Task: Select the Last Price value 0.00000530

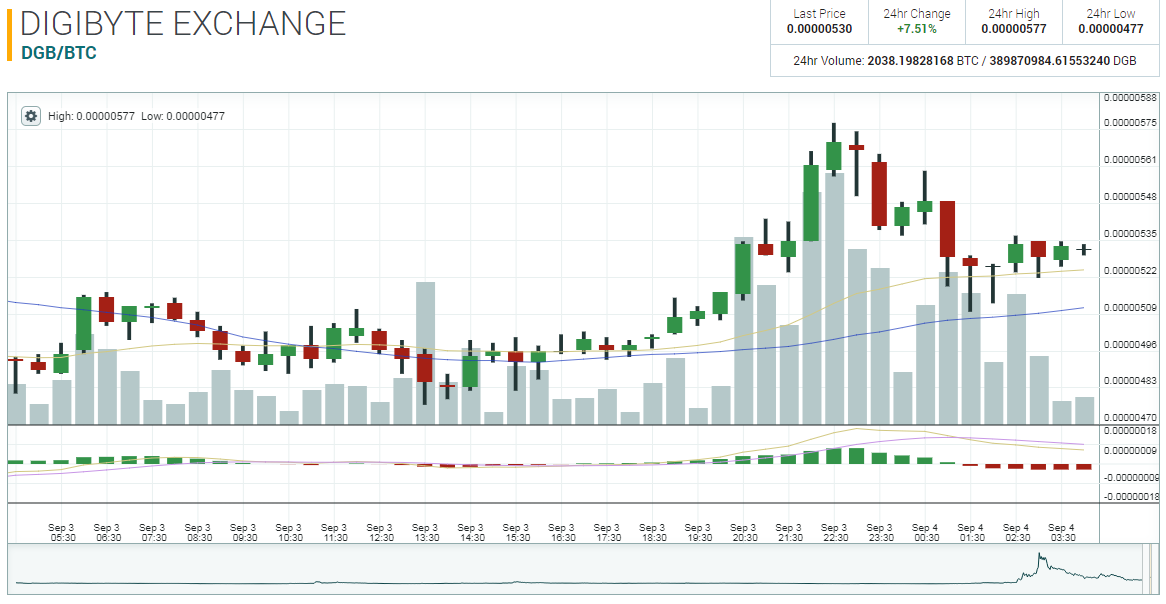Action: (819, 30)
